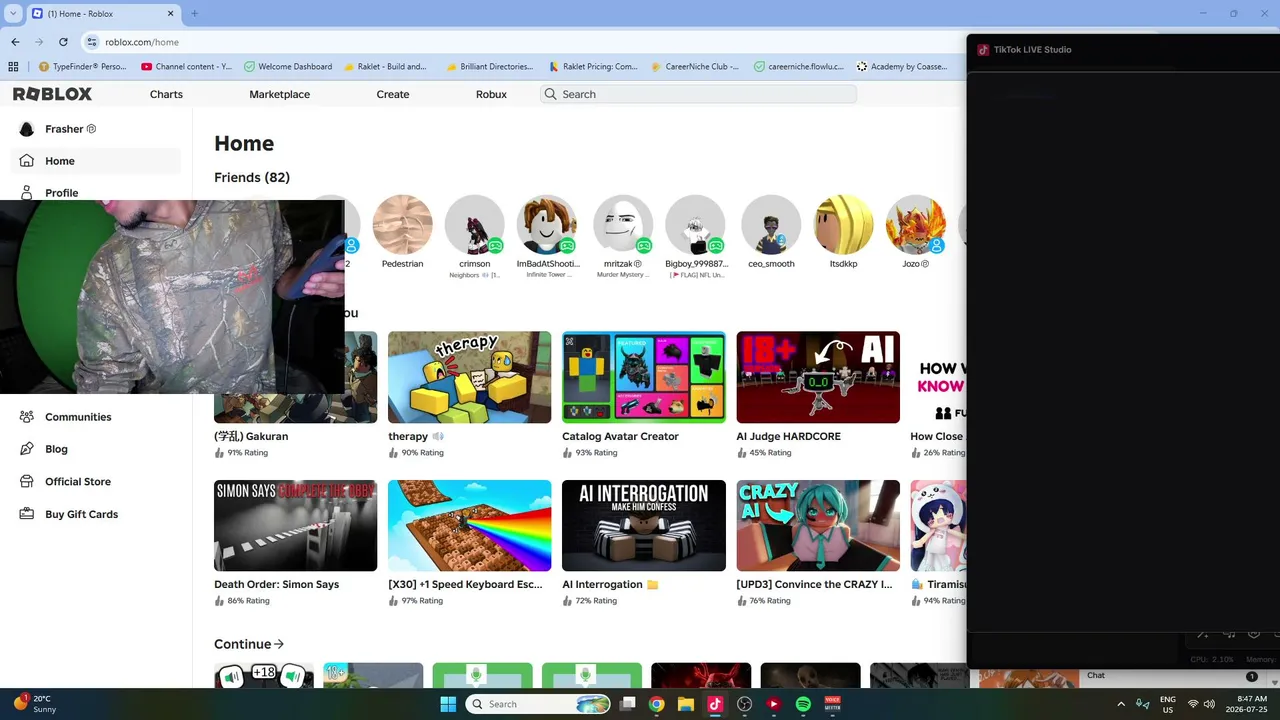Open the Academy by Coasse... bookmark

(x=902, y=67)
